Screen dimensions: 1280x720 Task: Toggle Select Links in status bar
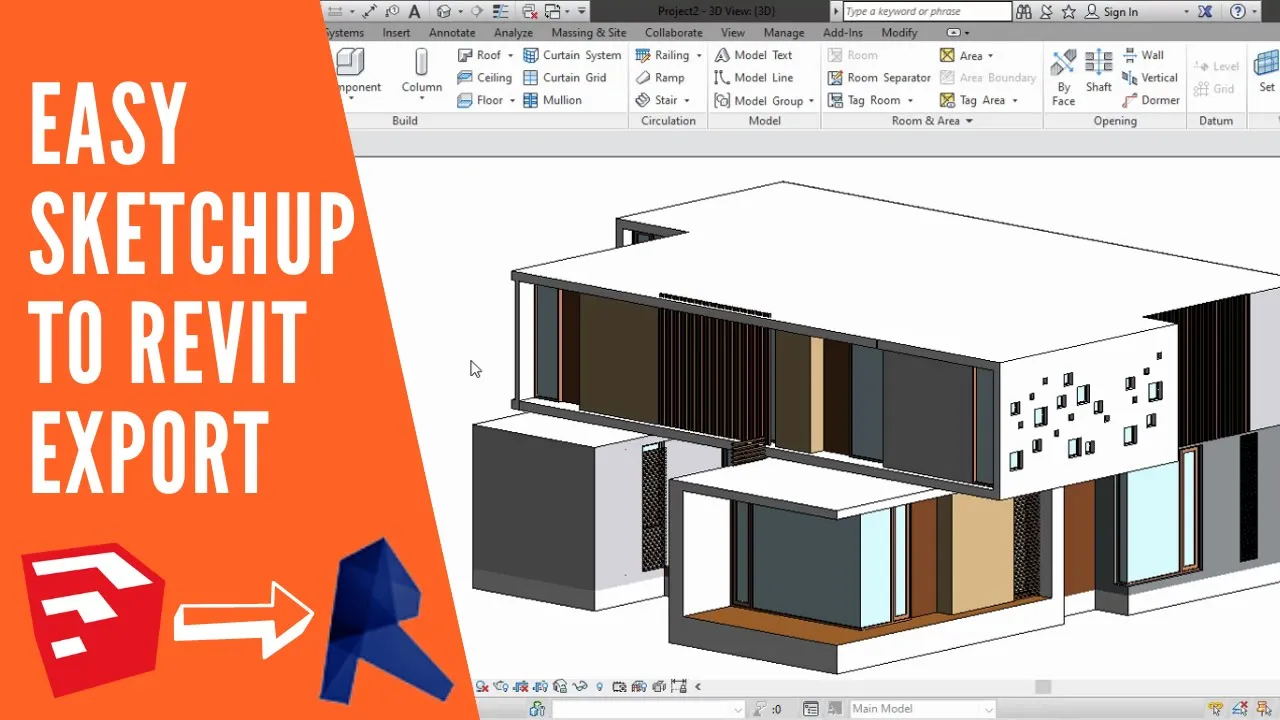tap(1216, 708)
